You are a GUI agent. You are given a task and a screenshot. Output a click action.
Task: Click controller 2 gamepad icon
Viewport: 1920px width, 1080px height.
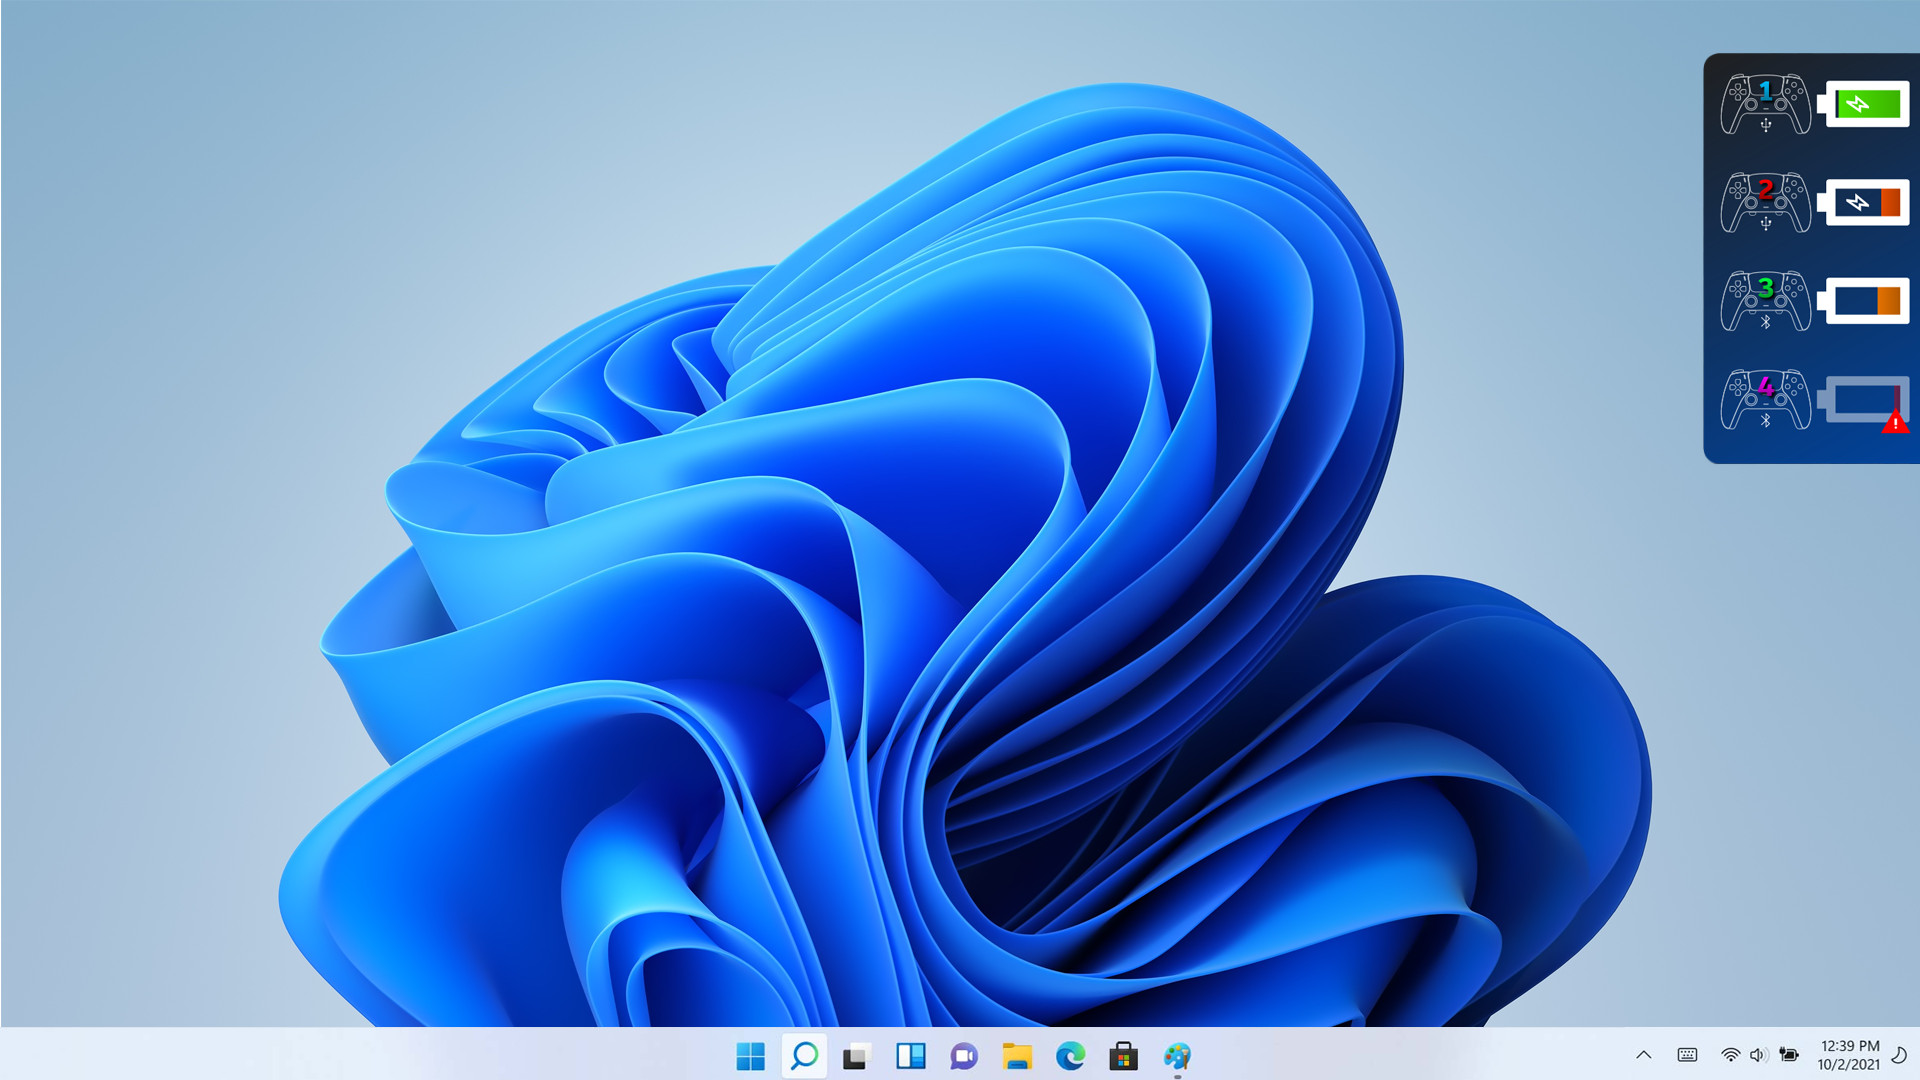tap(1765, 203)
